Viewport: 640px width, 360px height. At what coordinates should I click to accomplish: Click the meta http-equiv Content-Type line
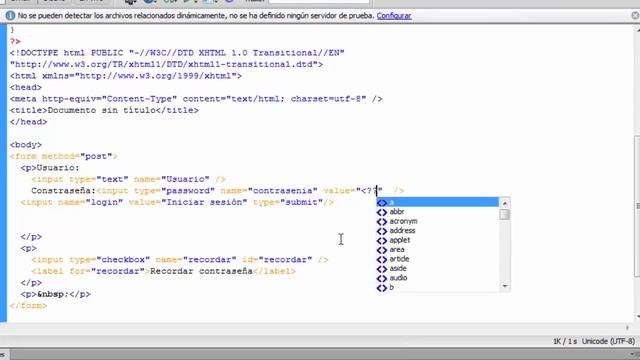196,99
